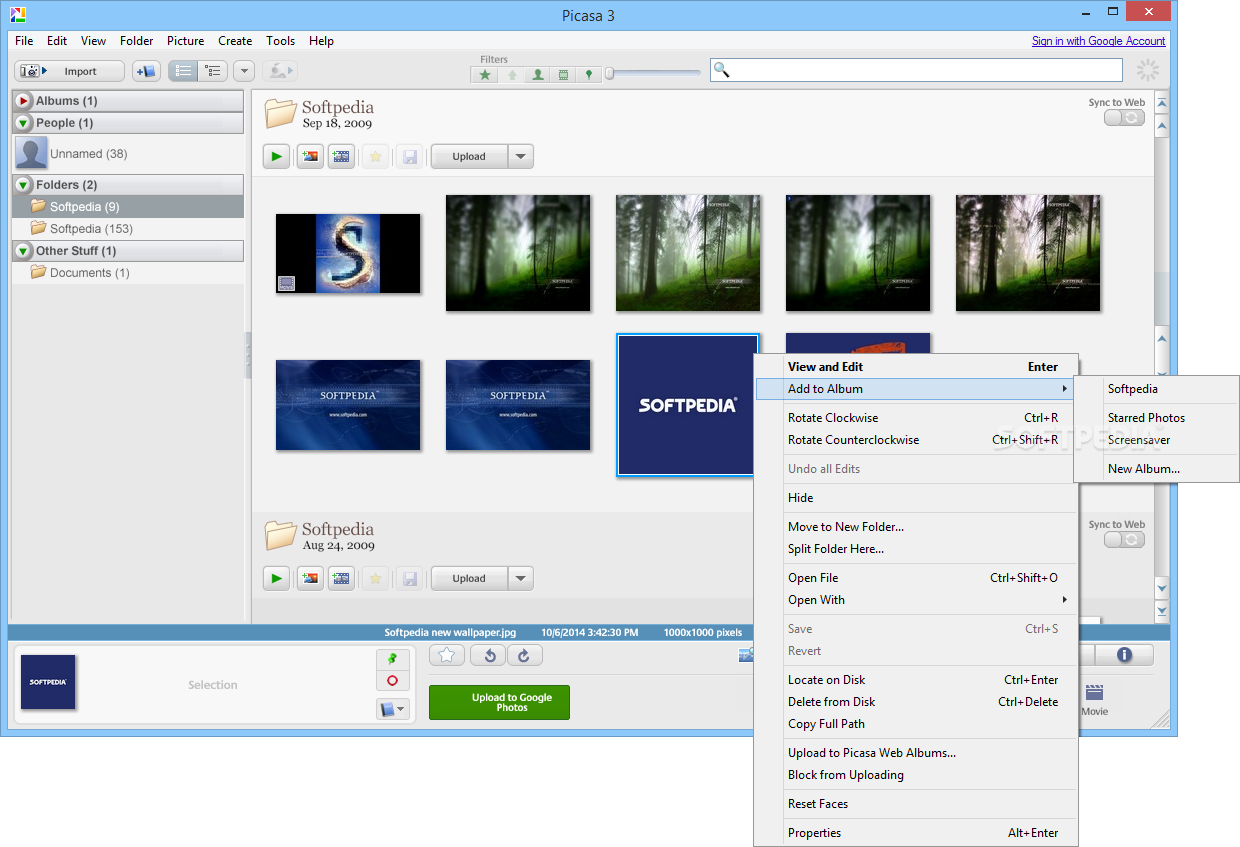Filter to show starred photos only
The height and width of the screenshot is (847, 1240).
coord(485,74)
